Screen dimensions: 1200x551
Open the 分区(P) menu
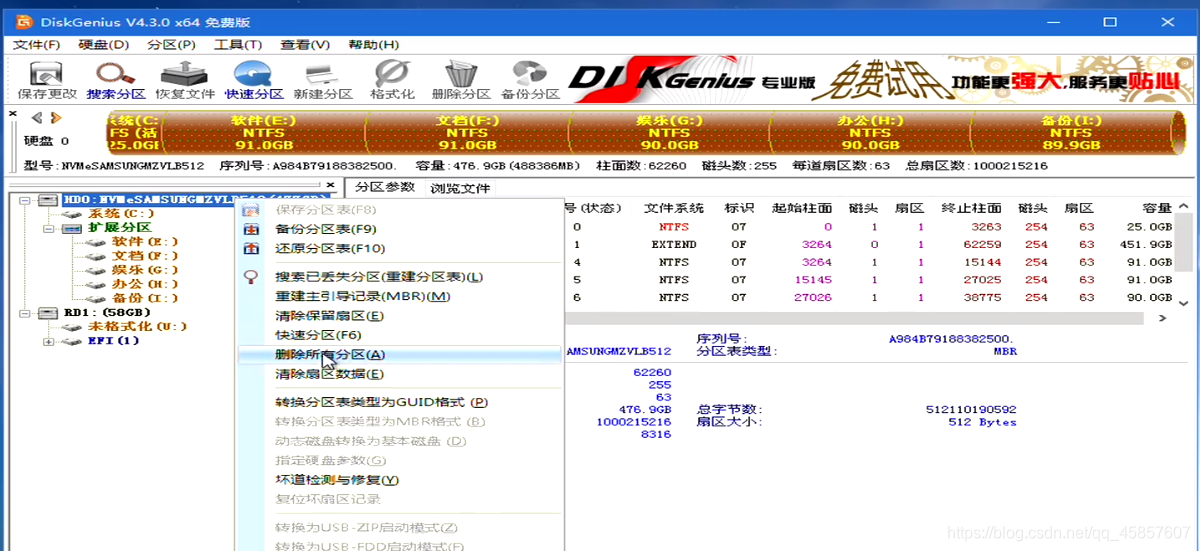[172, 44]
